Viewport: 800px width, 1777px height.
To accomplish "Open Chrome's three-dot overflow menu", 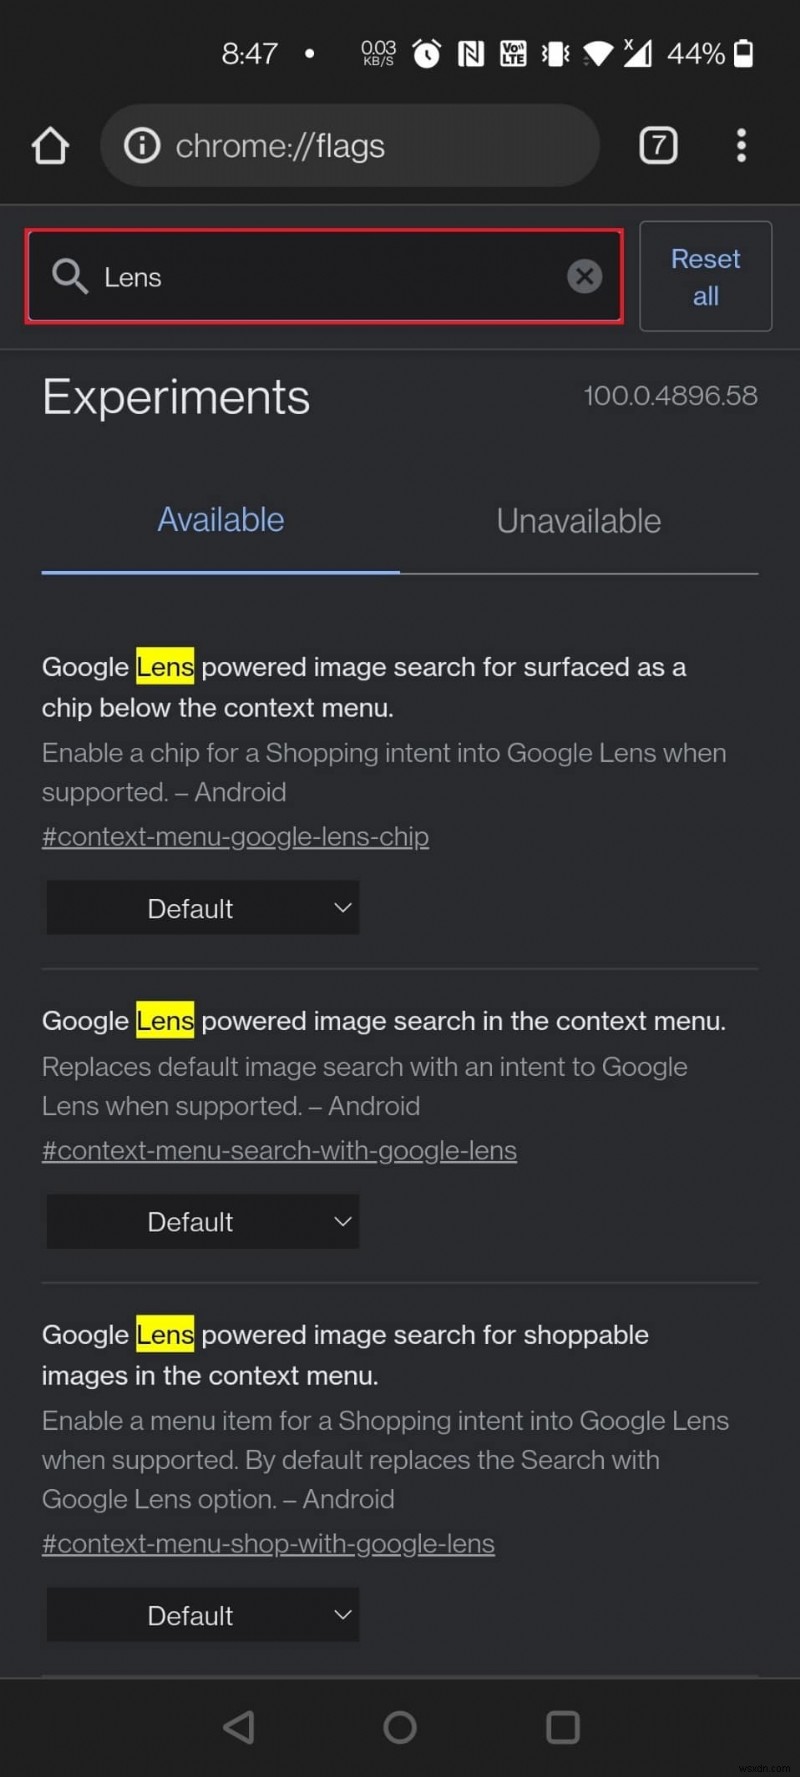I will click(x=741, y=145).
